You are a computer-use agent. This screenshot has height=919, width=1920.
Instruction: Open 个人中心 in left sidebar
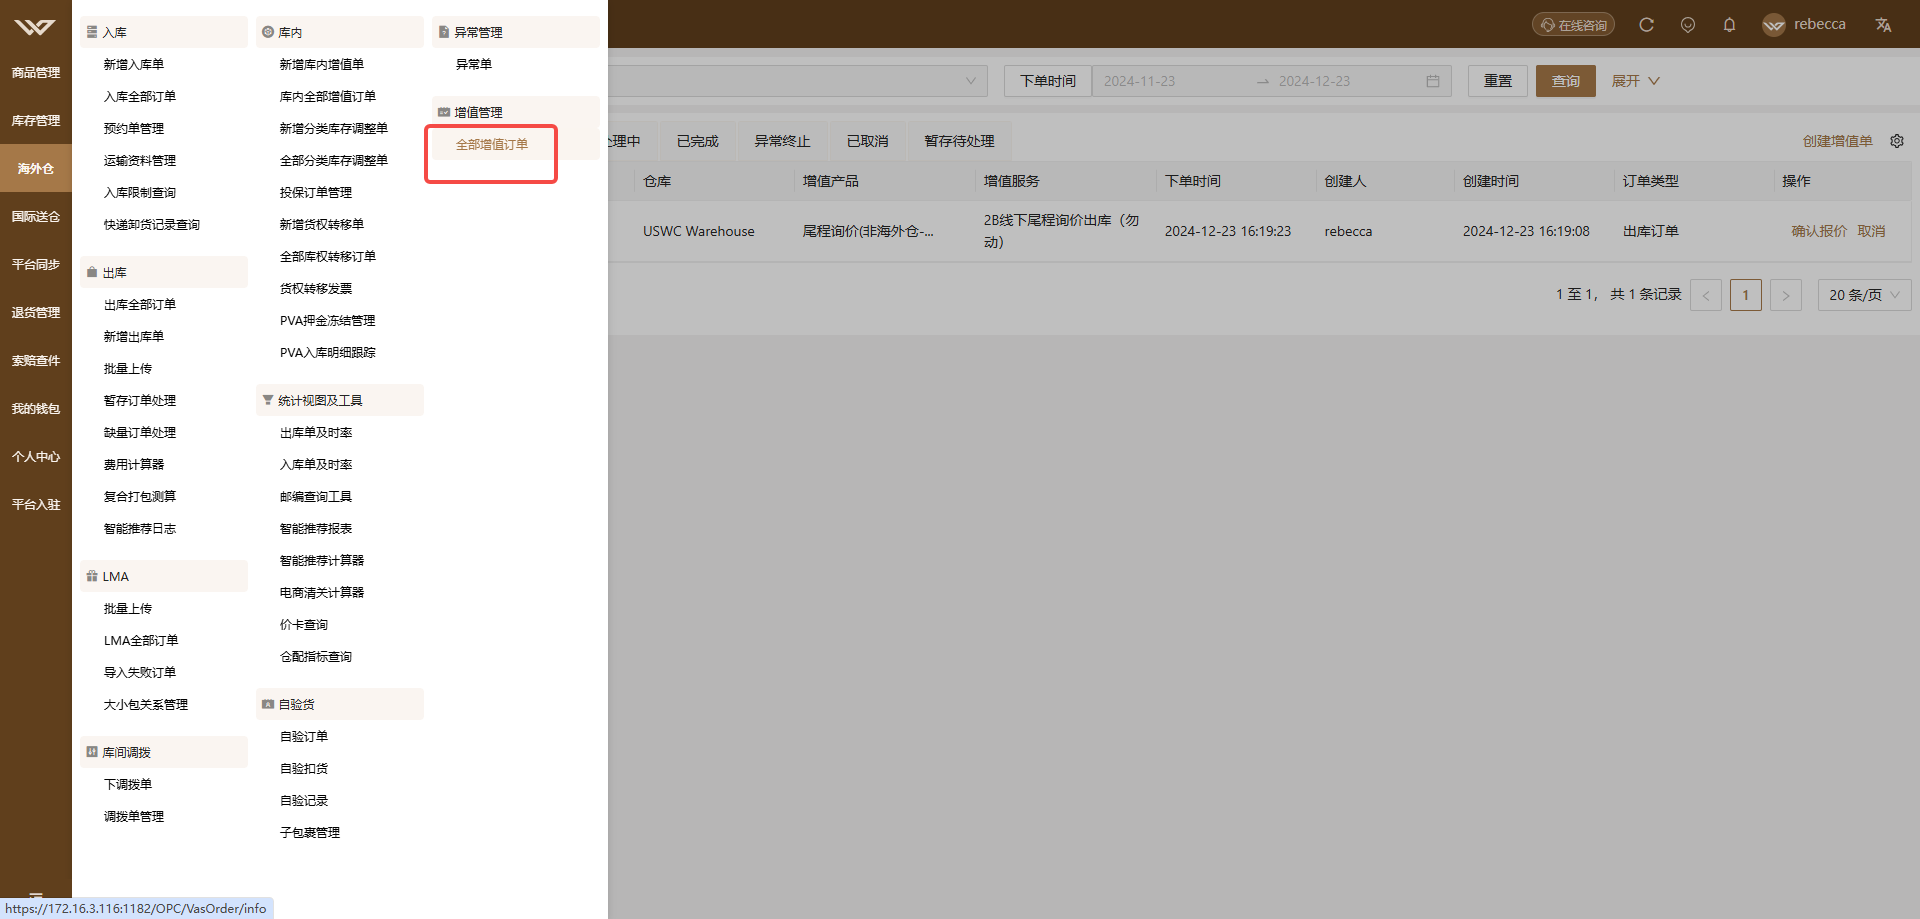point(36,456)
